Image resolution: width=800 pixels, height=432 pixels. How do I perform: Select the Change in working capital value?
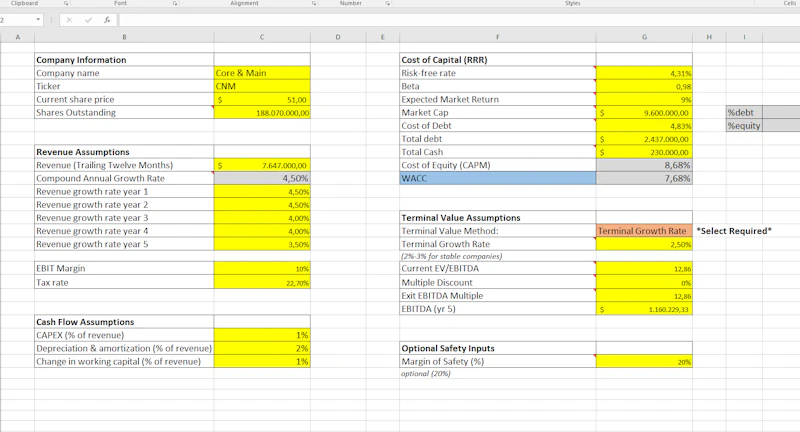click(262, 362)
